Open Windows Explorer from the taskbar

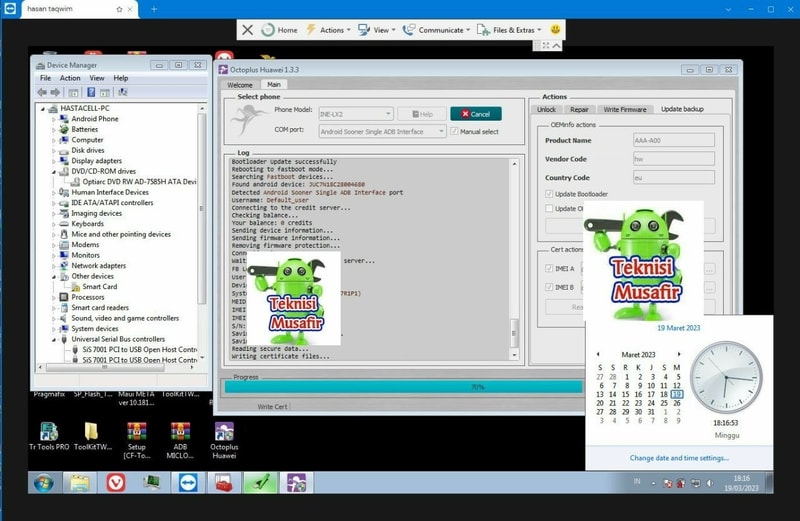79,482
